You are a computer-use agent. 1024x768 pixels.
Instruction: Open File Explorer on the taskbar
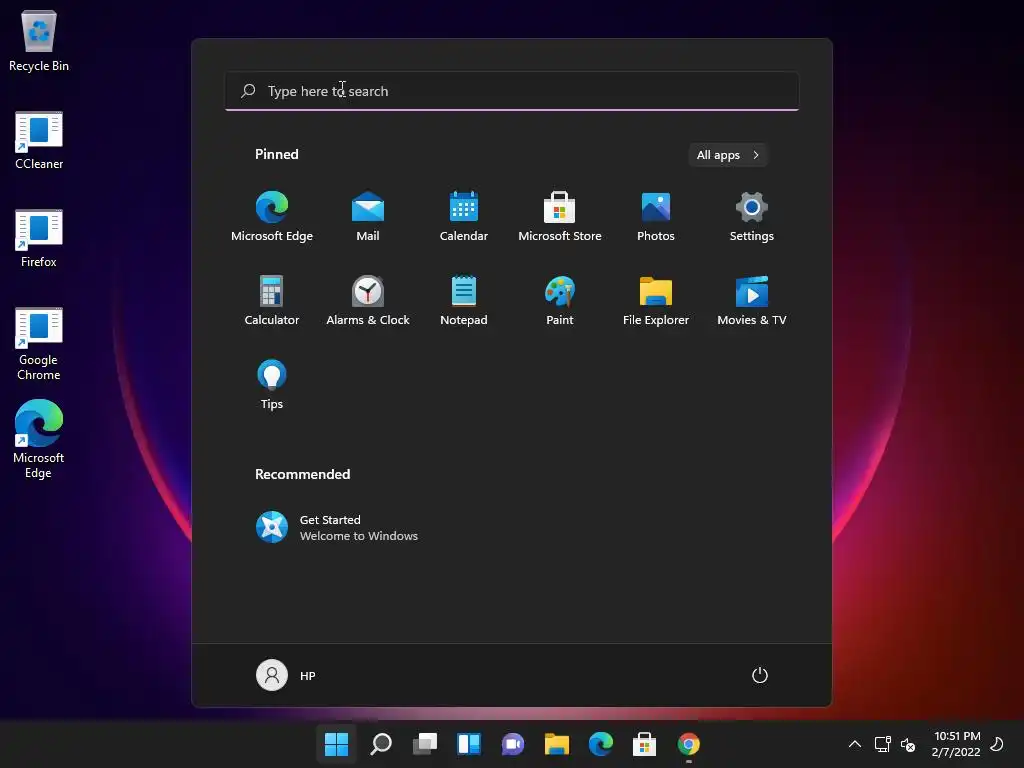coord(557,744)
